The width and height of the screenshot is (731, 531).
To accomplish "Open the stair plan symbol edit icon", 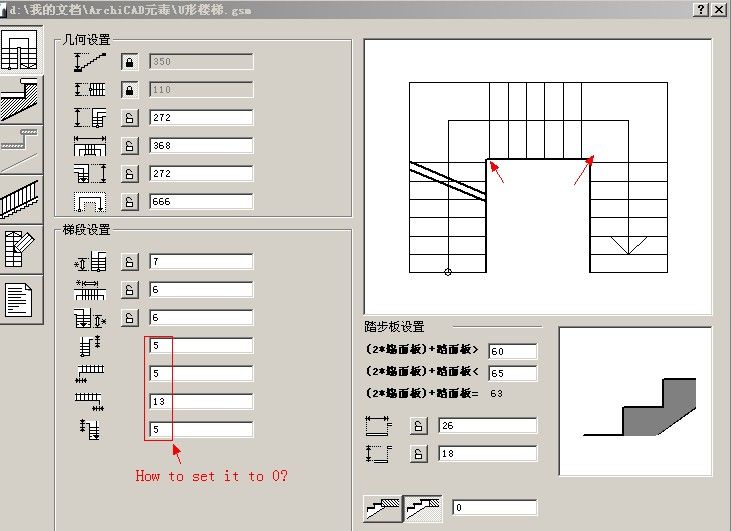I will (20, 249).
